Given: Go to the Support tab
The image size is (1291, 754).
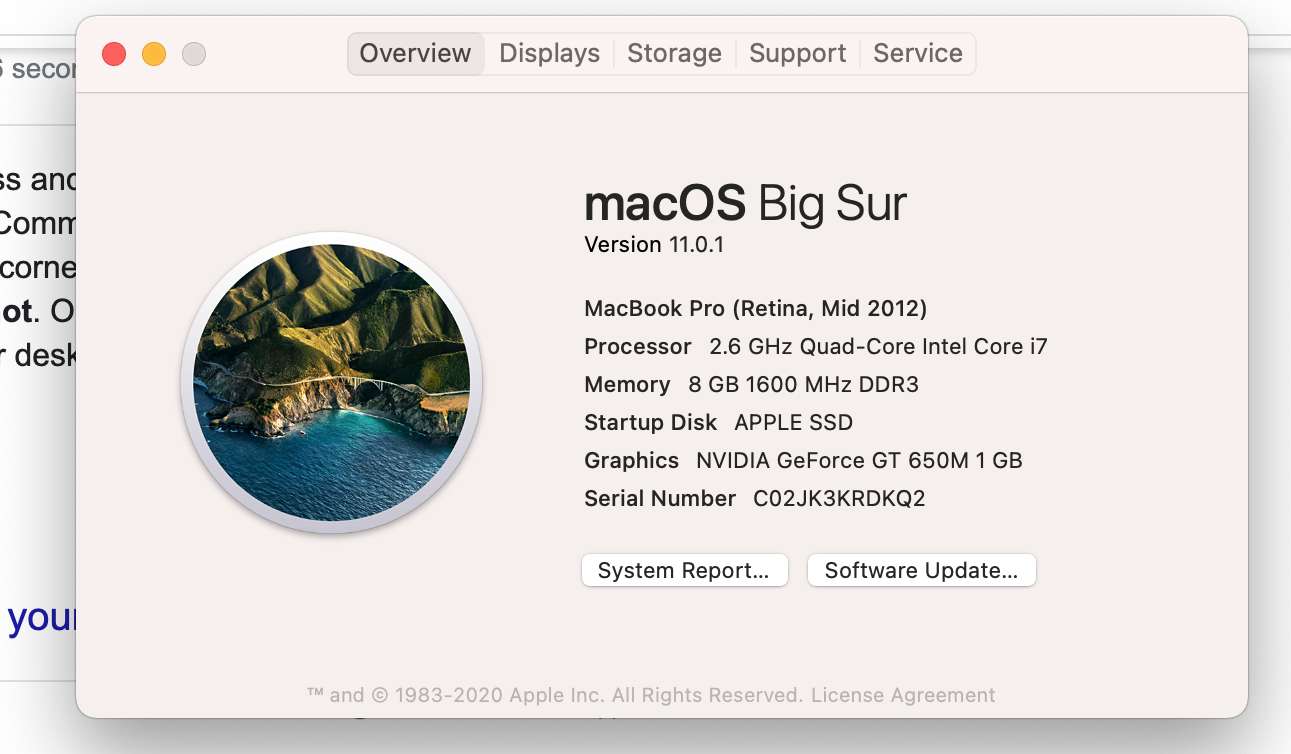Looking at the screenshot, I should (797, 54).
